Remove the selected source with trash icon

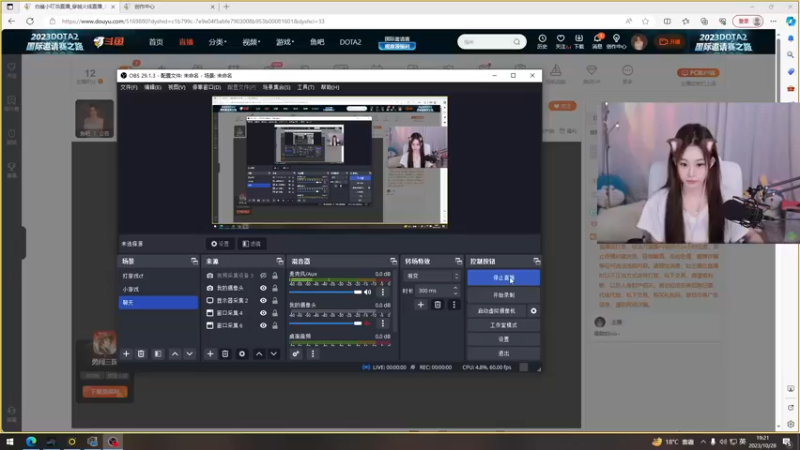pyautogui.click(x=225, y=354)
